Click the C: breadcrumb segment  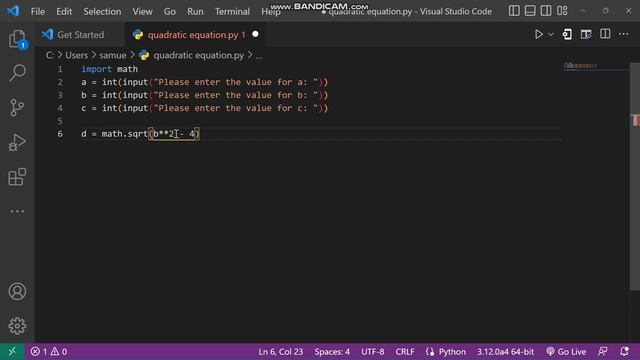point(49,55)
